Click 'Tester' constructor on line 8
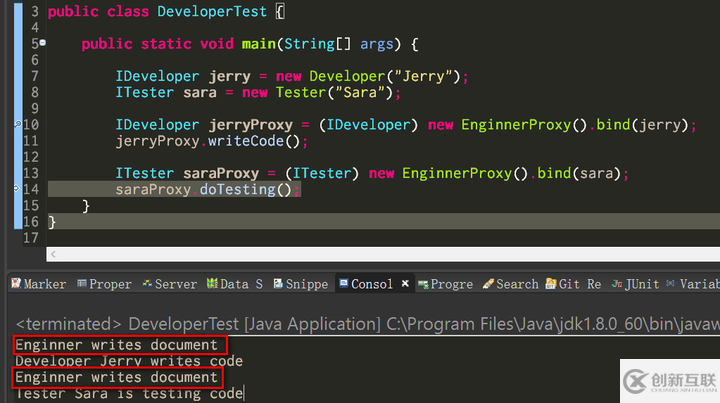720x403 pixels. (301, 92)
